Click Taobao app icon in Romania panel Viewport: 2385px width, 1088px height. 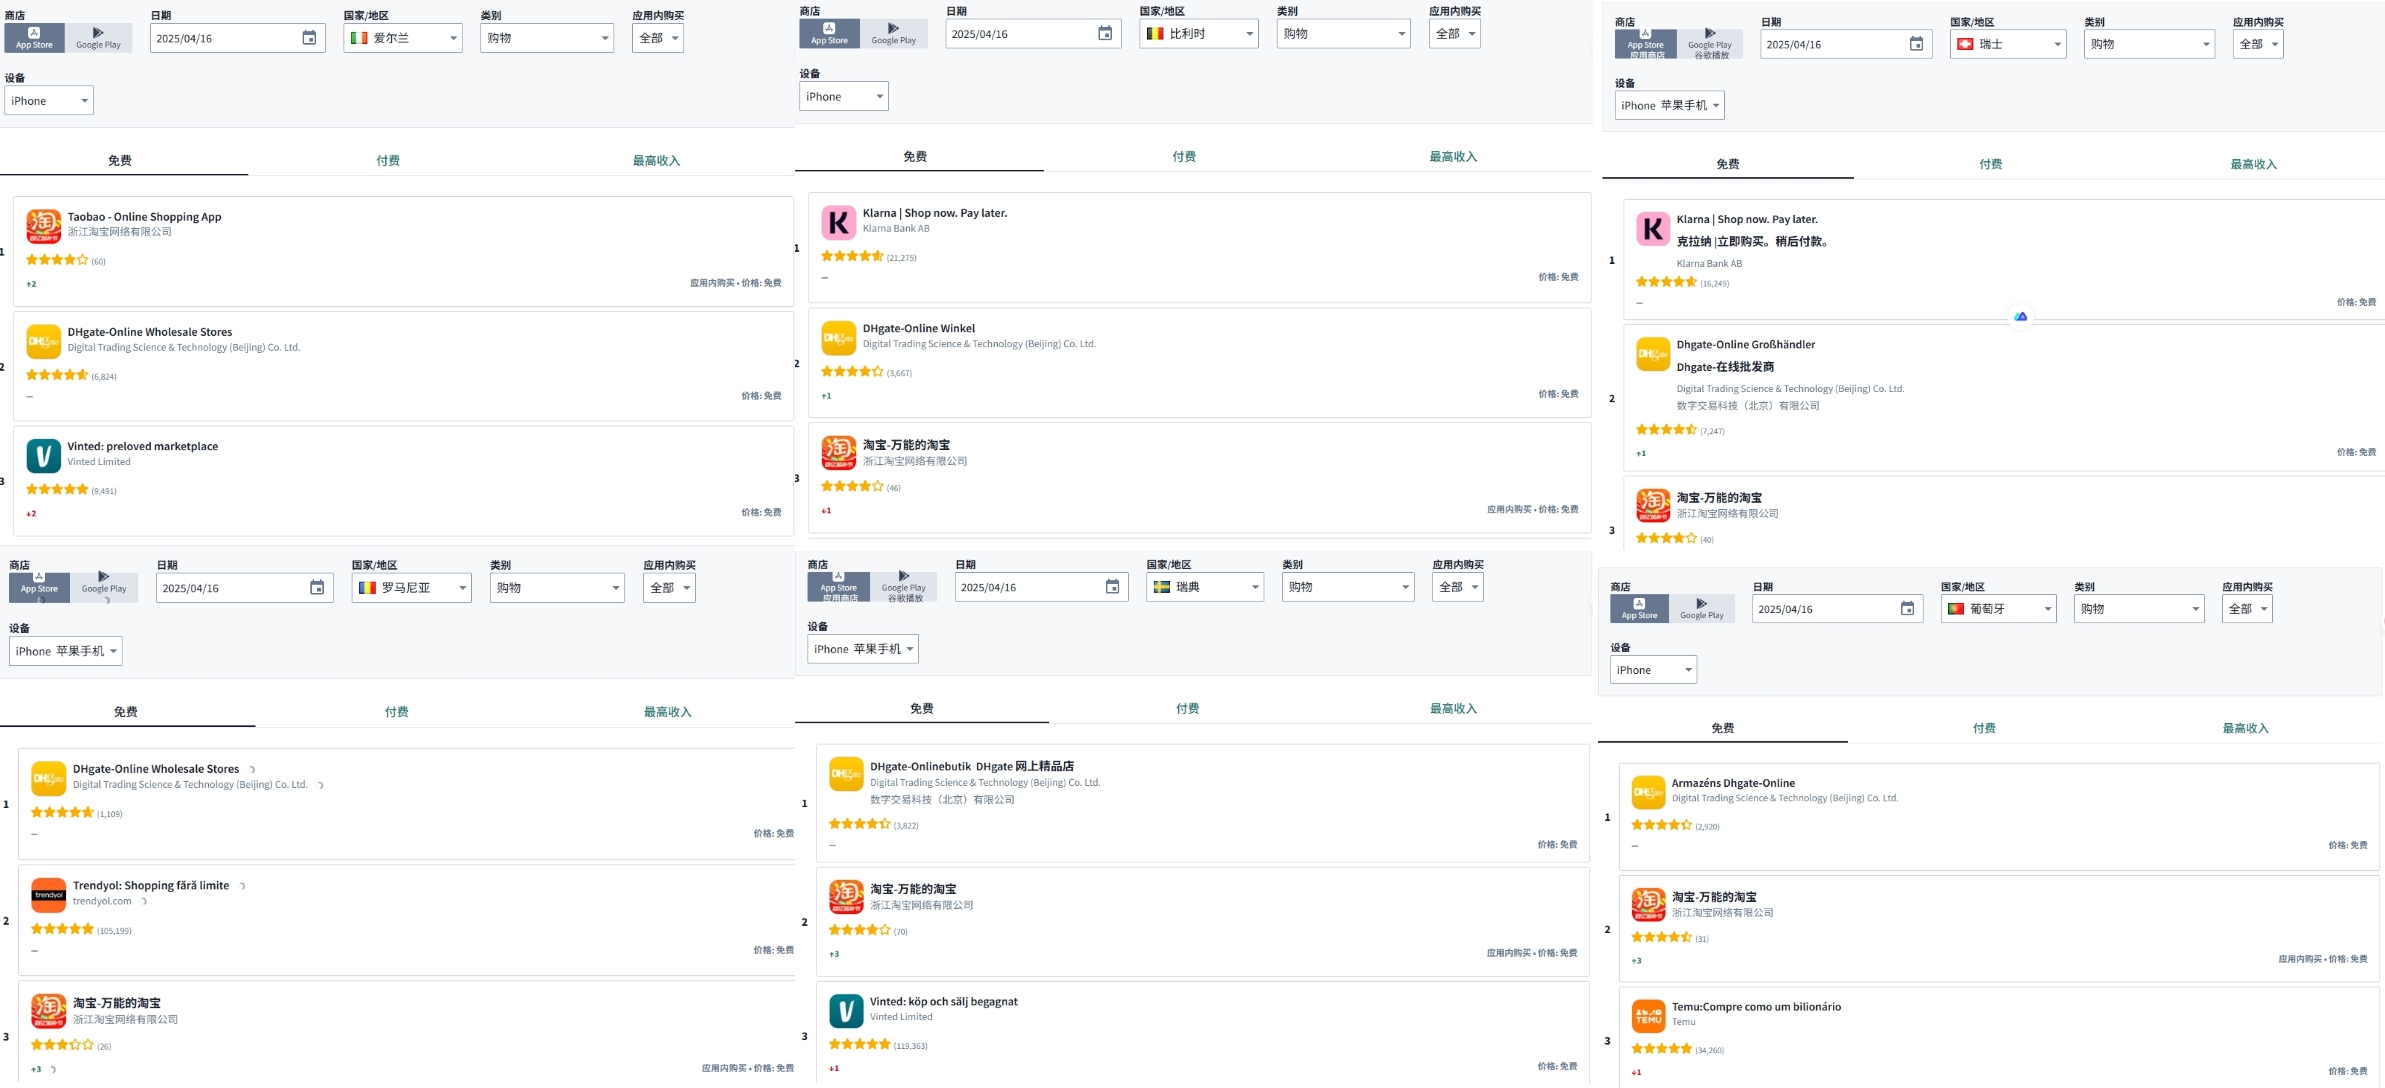[x=48, y=1011]
